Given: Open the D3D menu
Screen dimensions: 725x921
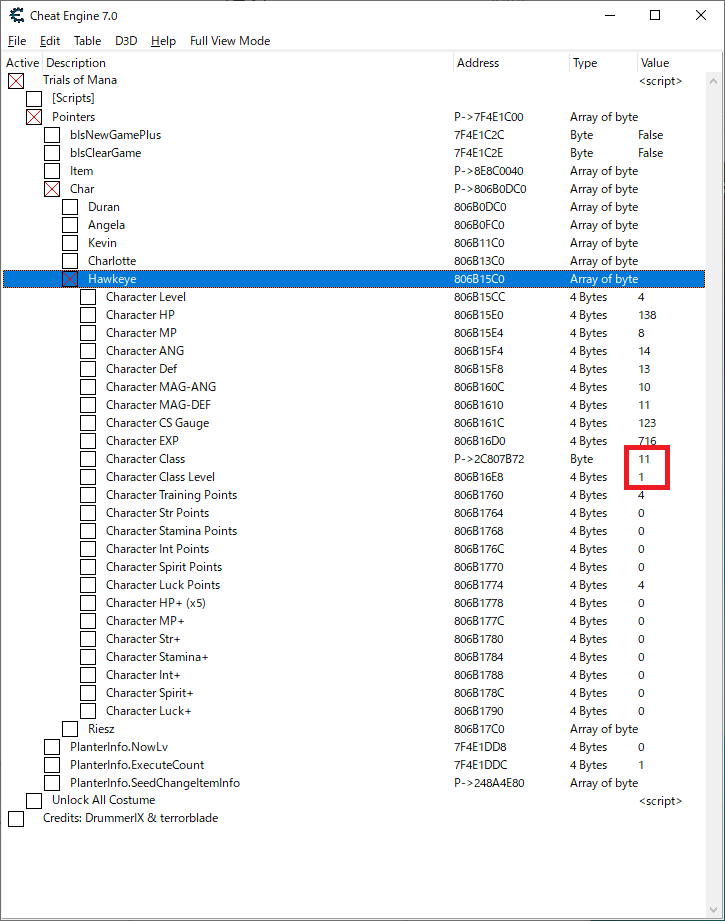Looking at the screenshot, I should click(126, 41).
